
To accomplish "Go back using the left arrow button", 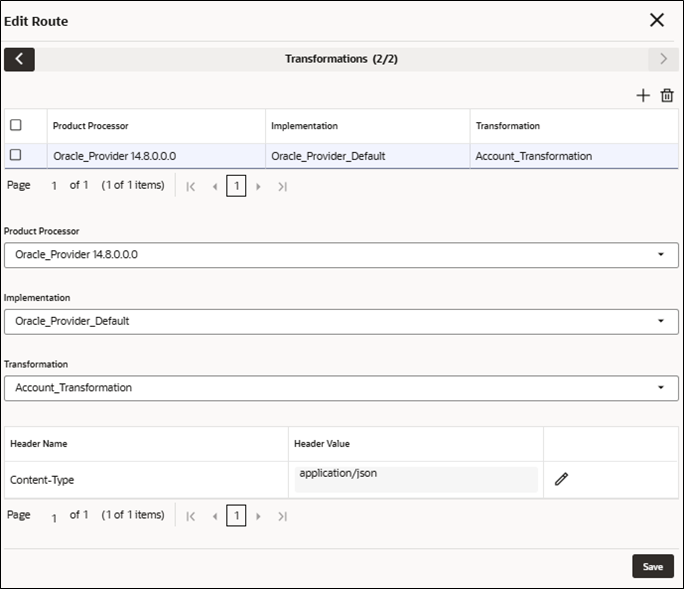I will point(19,59).
